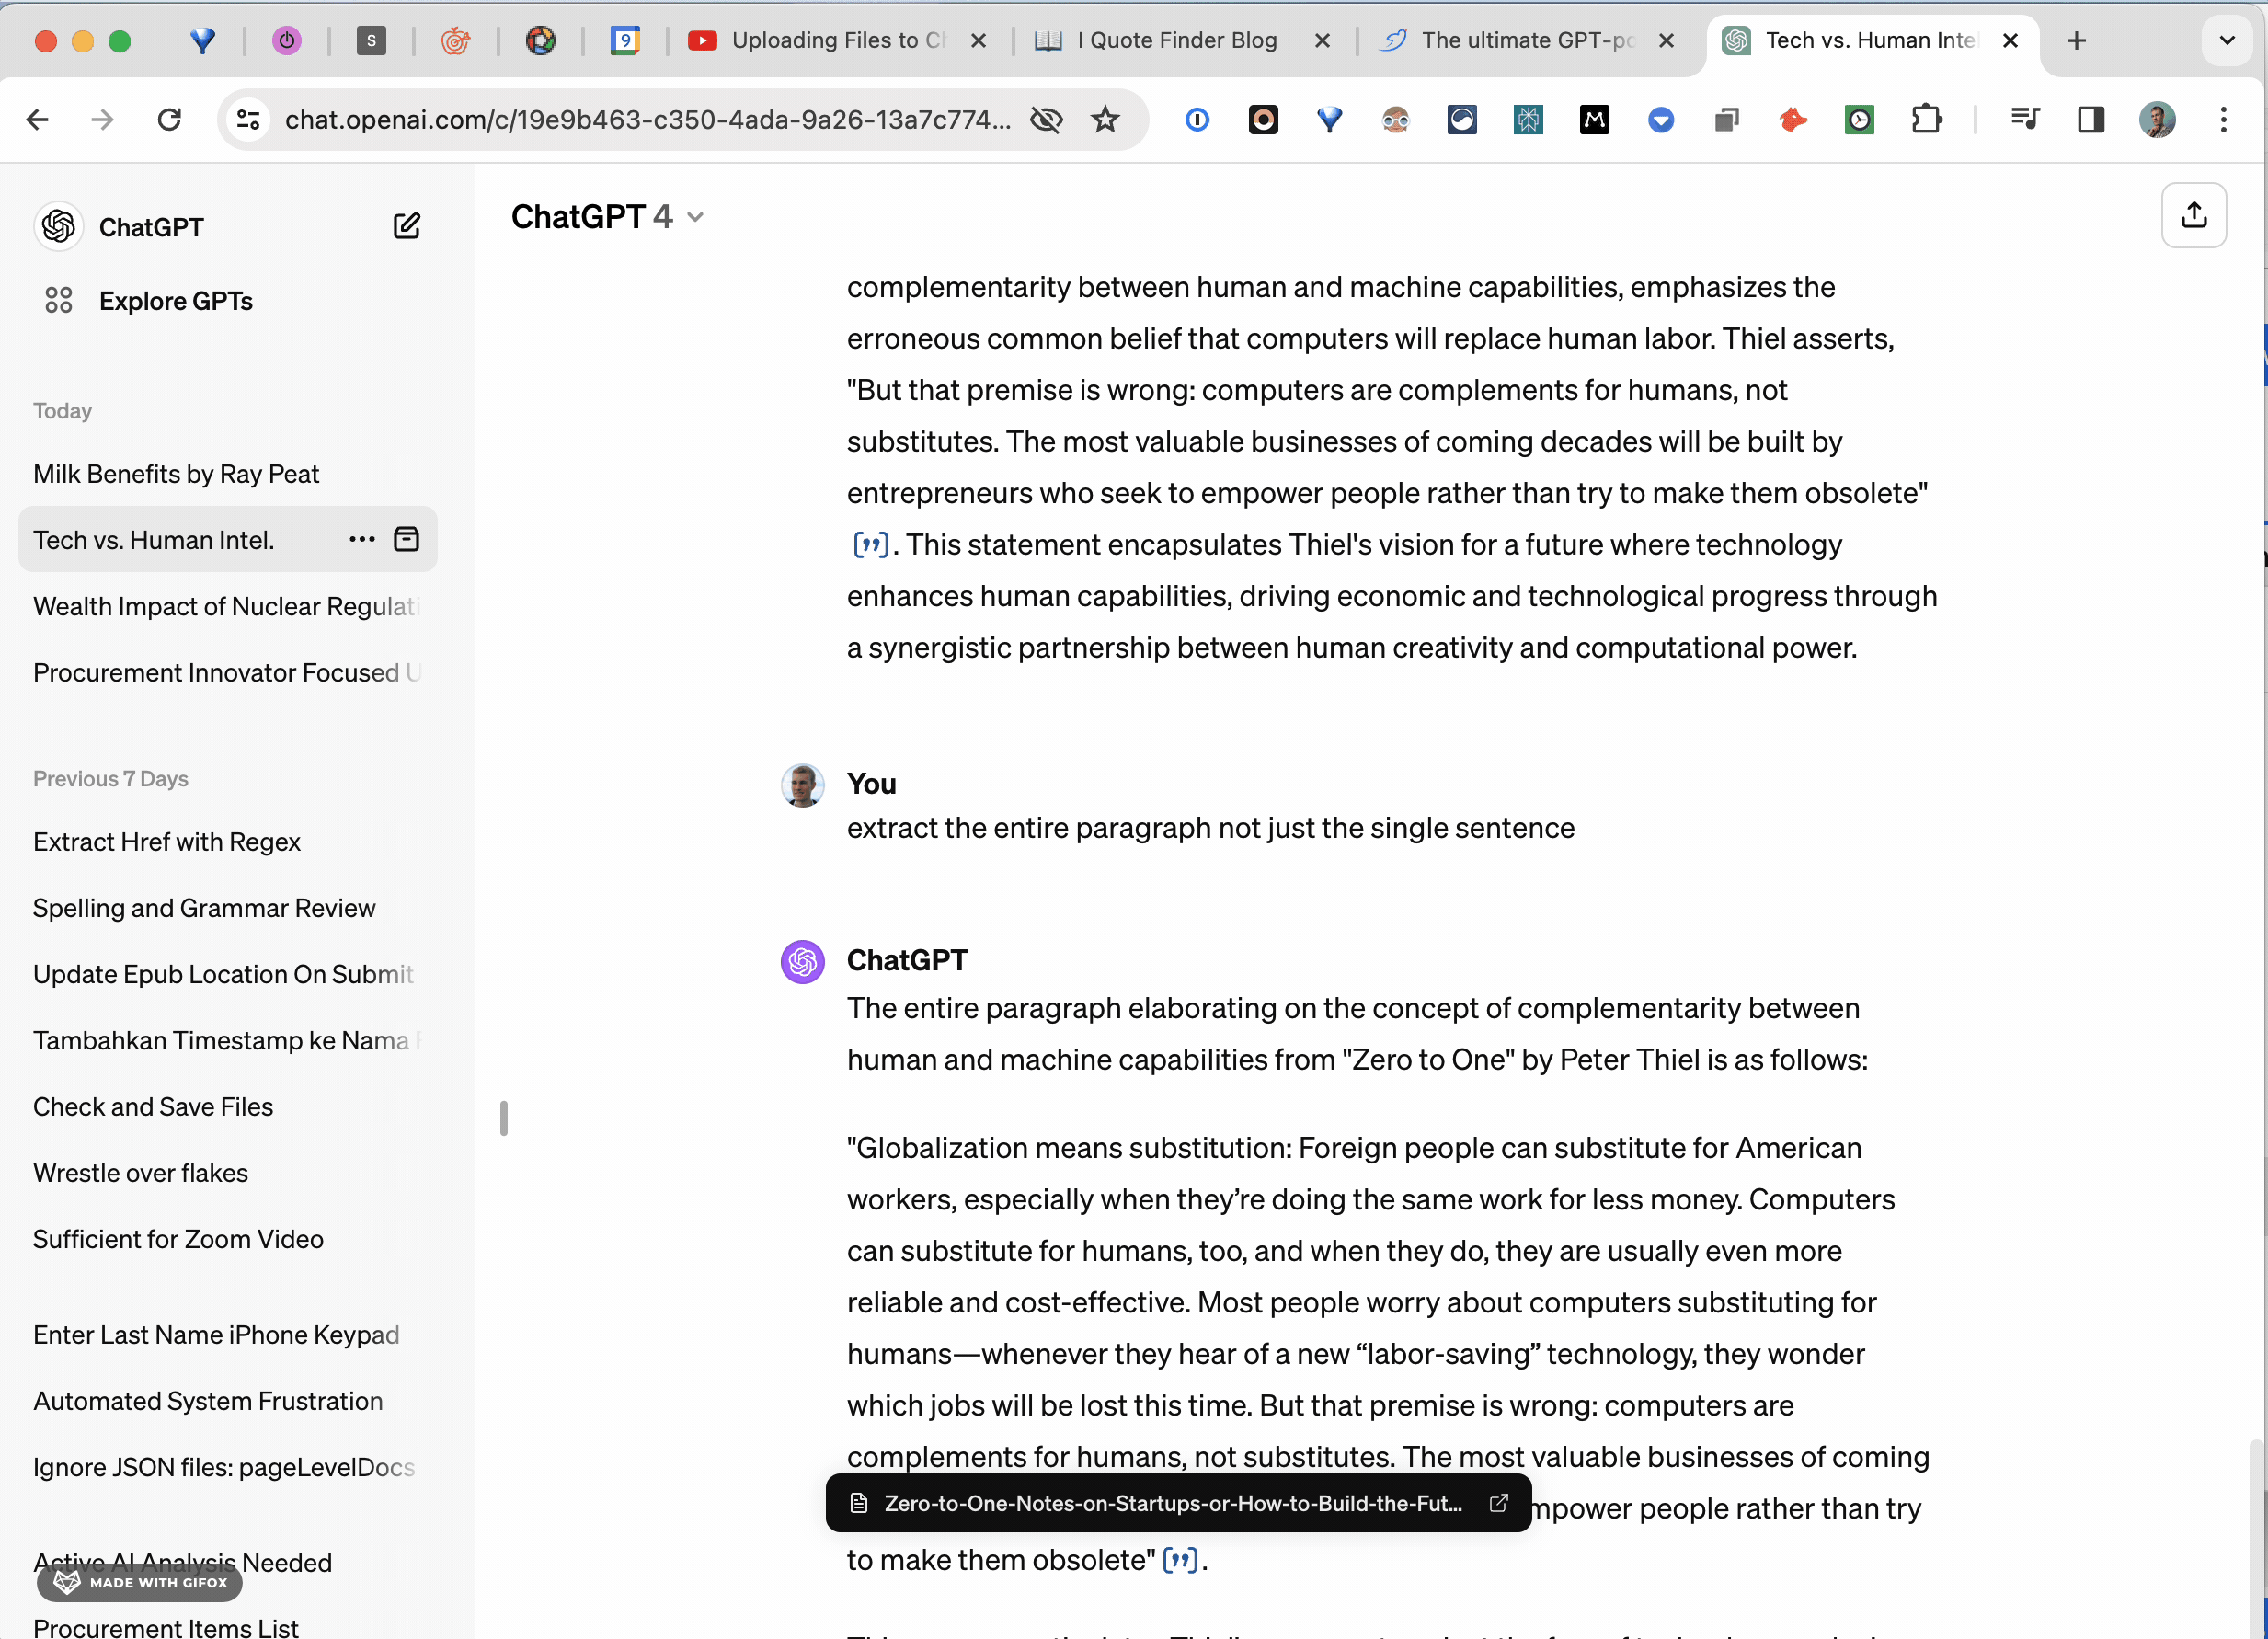Viewport: 2268px width, 1639px height.
Task: Archive the Tech vs. Human Intel. chat
Action: click(x=406, y=540)
